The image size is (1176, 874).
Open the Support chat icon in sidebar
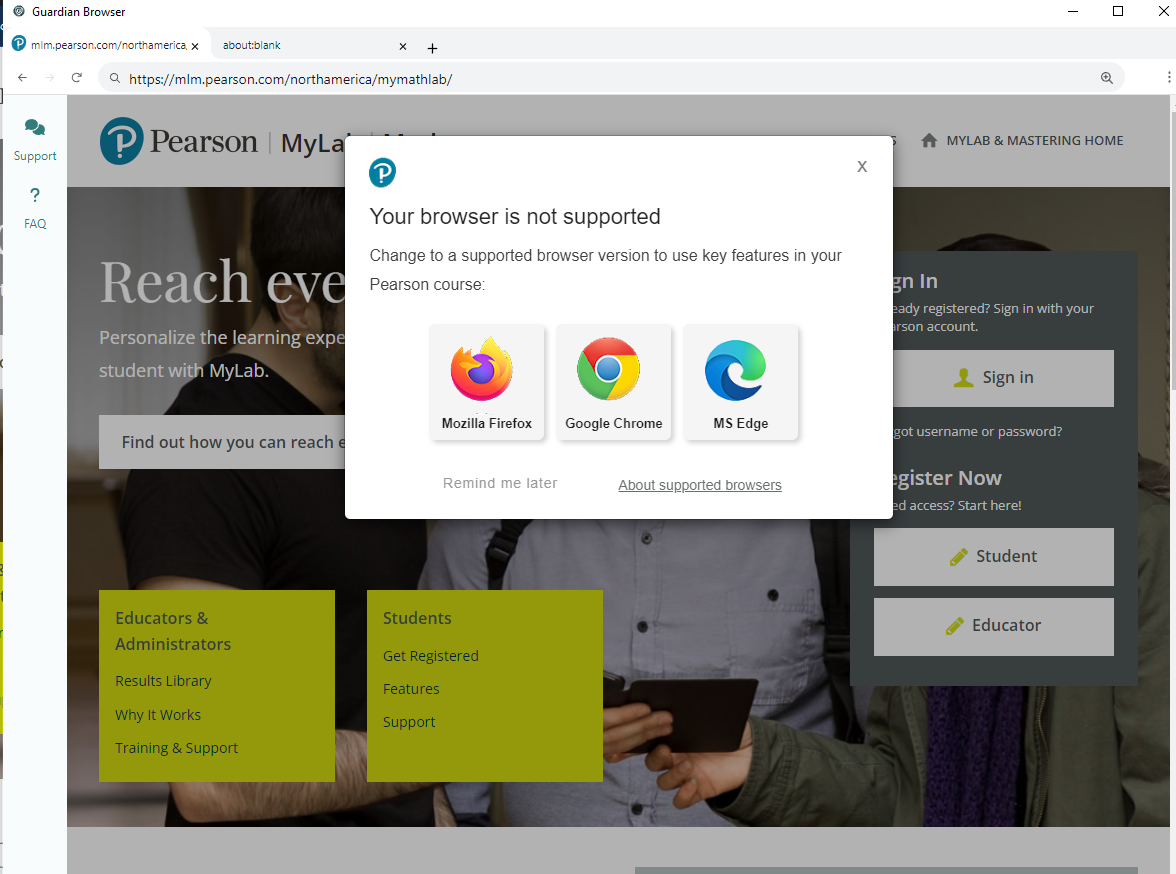tap(34, 128)
